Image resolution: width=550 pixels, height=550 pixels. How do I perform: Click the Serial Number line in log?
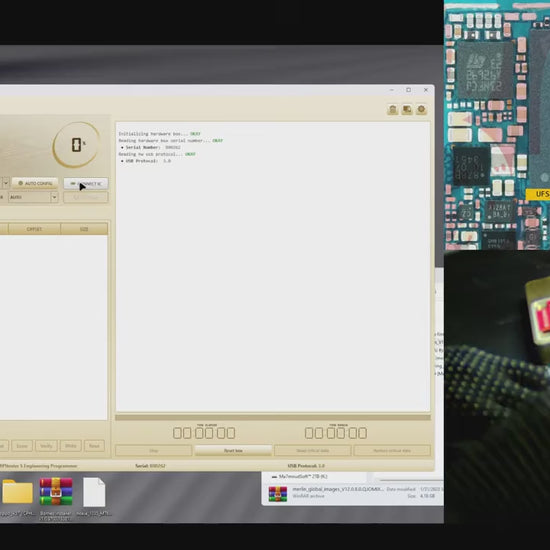click(151, 147)
